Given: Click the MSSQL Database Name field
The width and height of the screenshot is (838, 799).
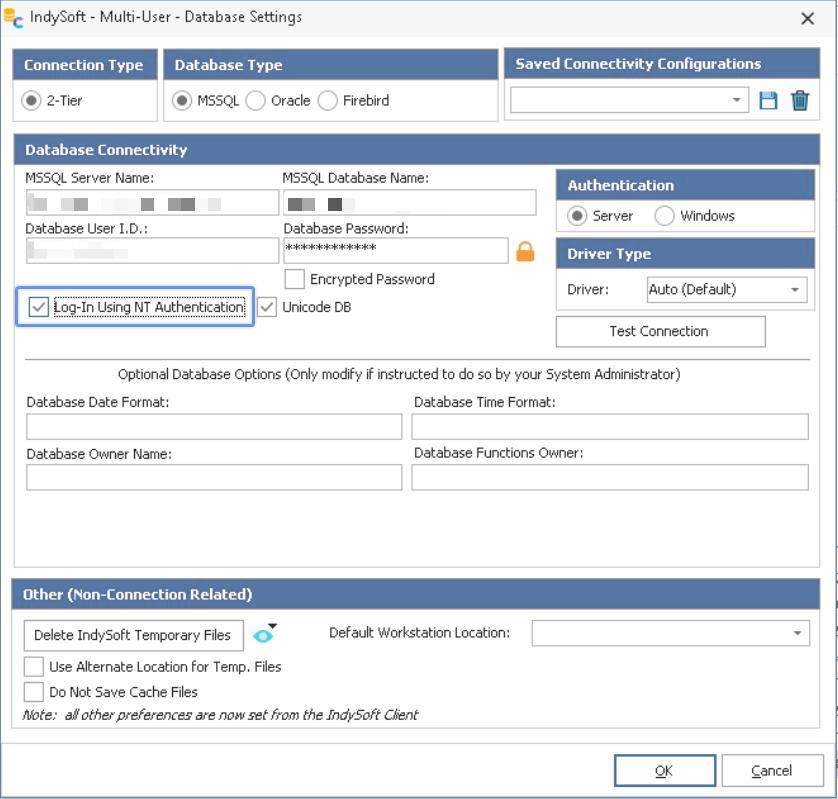Looking at the screenshot, I should tap(409, 203).
